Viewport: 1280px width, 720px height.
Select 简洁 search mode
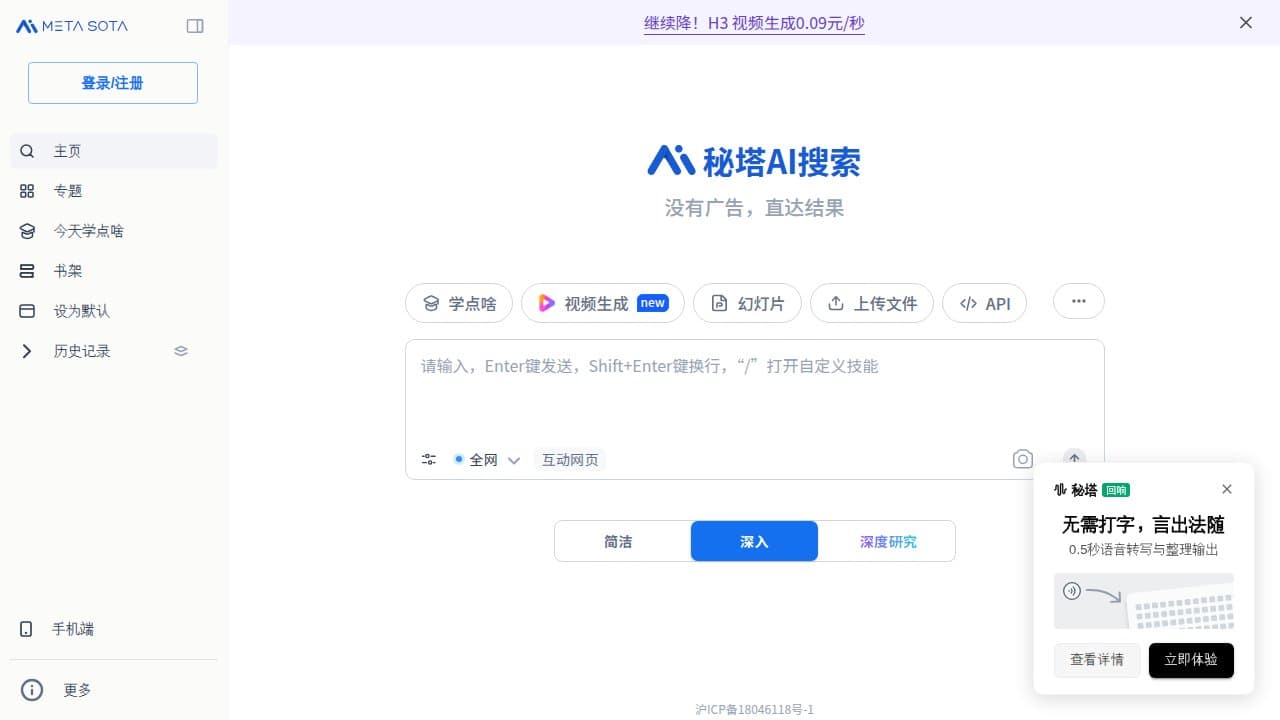[x=618, y=541]
